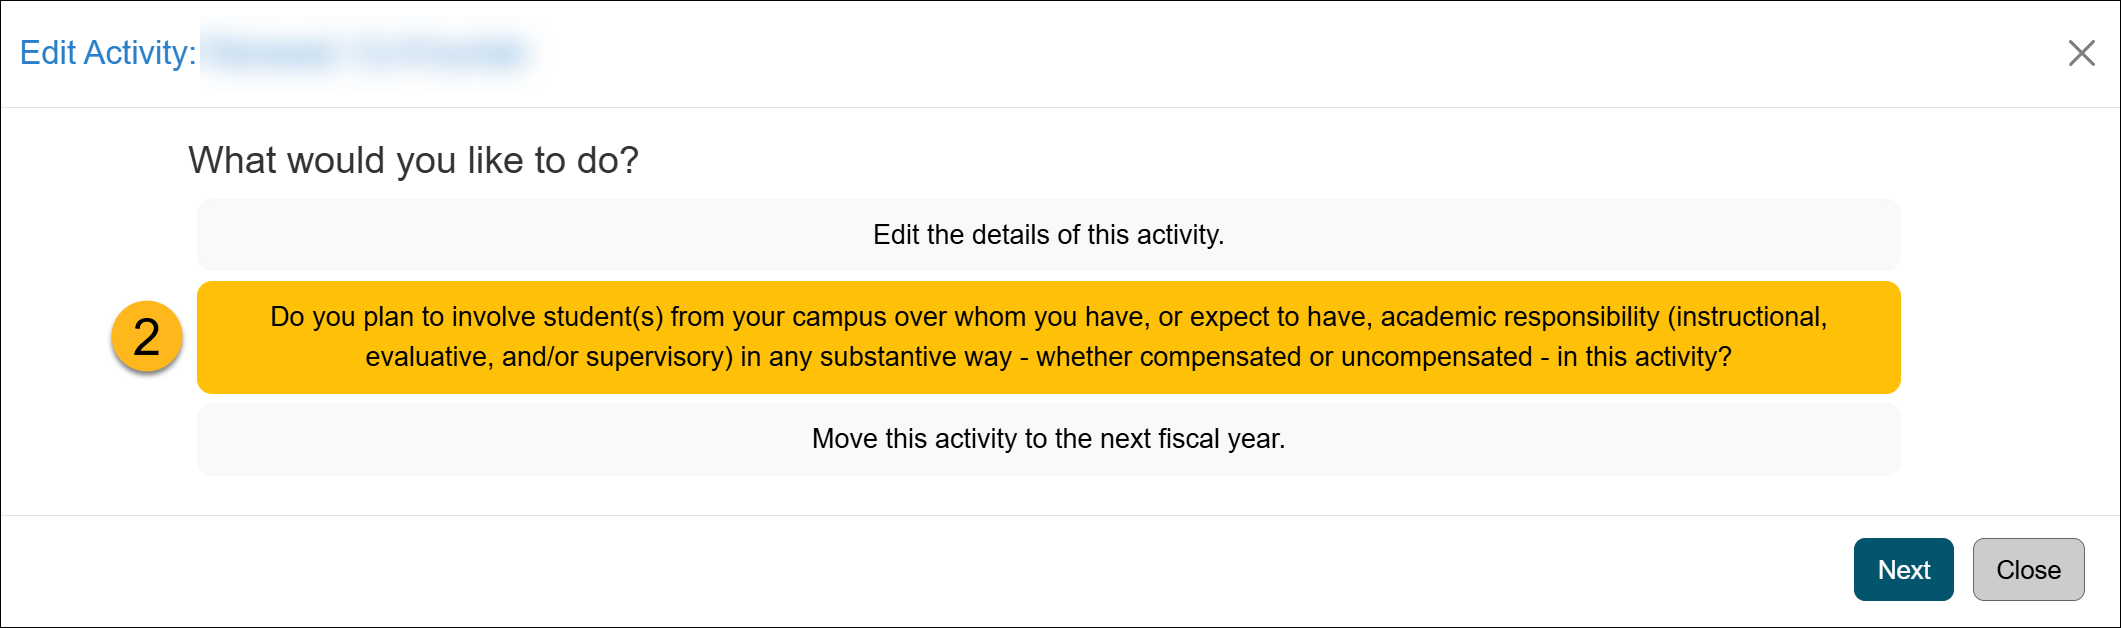2121x628 pixels.
Task: Choose the highlighted student involvement question option
Action: coord(1048,337)
